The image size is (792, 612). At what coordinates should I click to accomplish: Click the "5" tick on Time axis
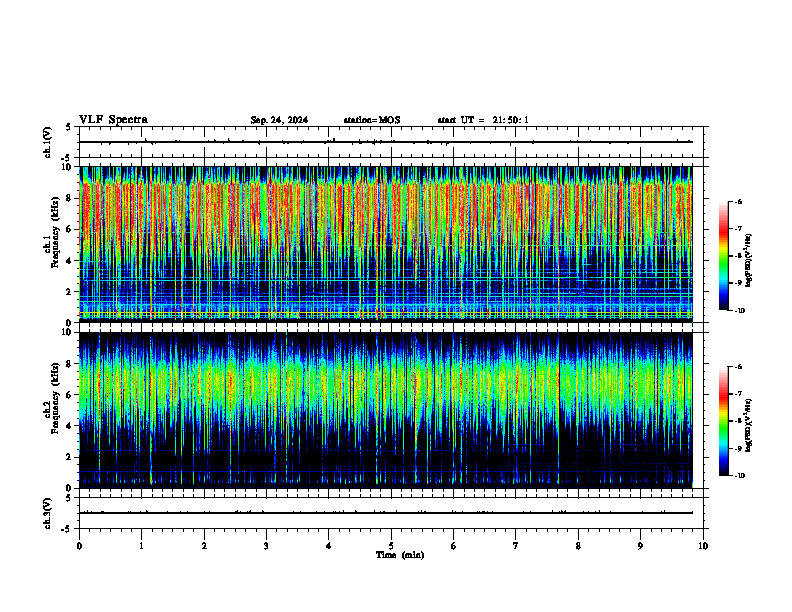click(391, 546)
